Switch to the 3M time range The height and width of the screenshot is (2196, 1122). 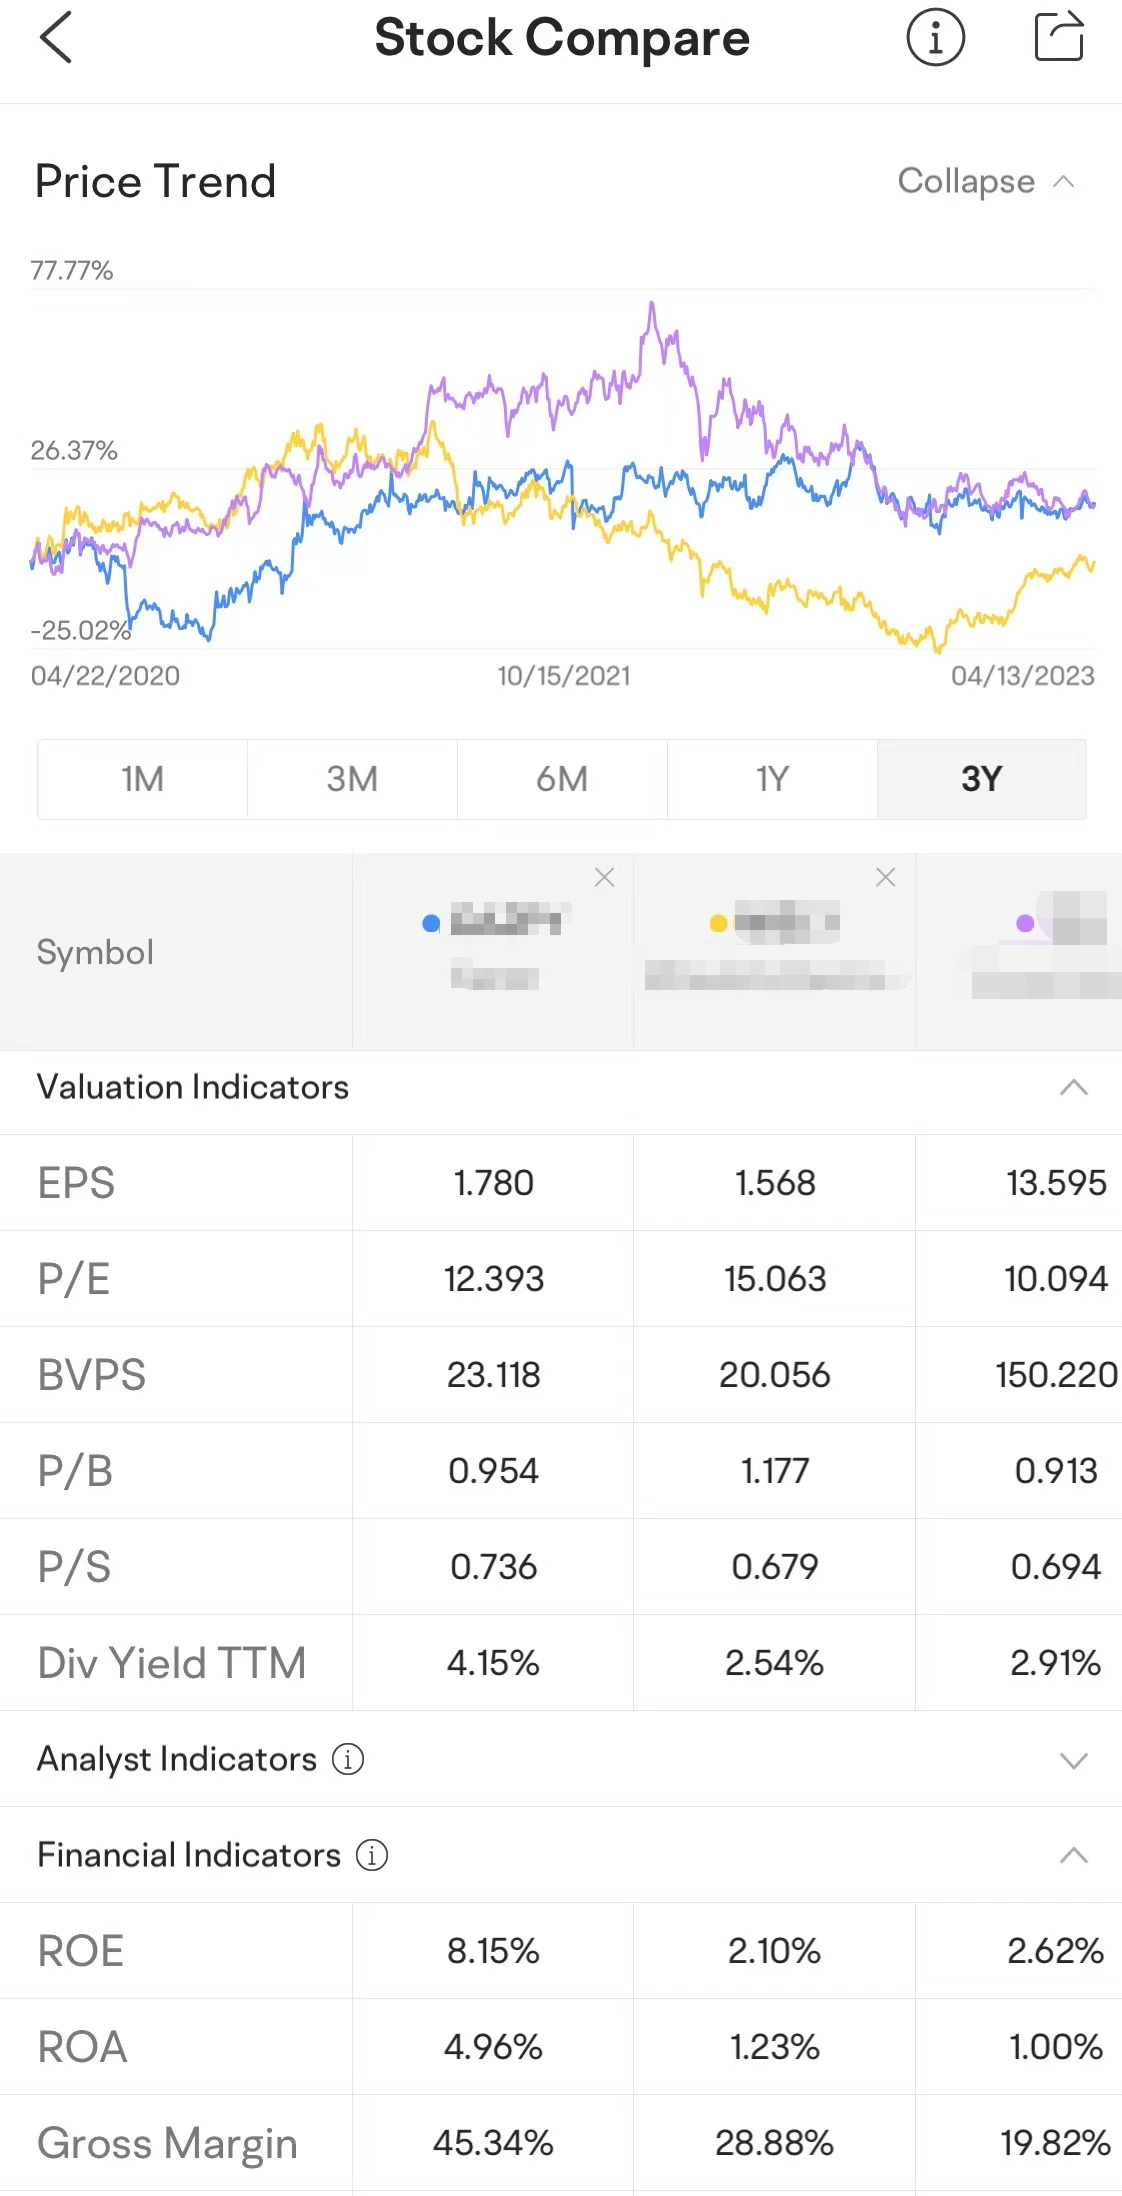352,779
